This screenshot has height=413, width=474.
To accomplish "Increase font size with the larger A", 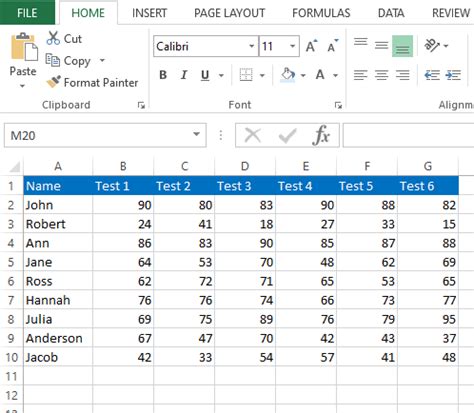I will coord(312,46).
